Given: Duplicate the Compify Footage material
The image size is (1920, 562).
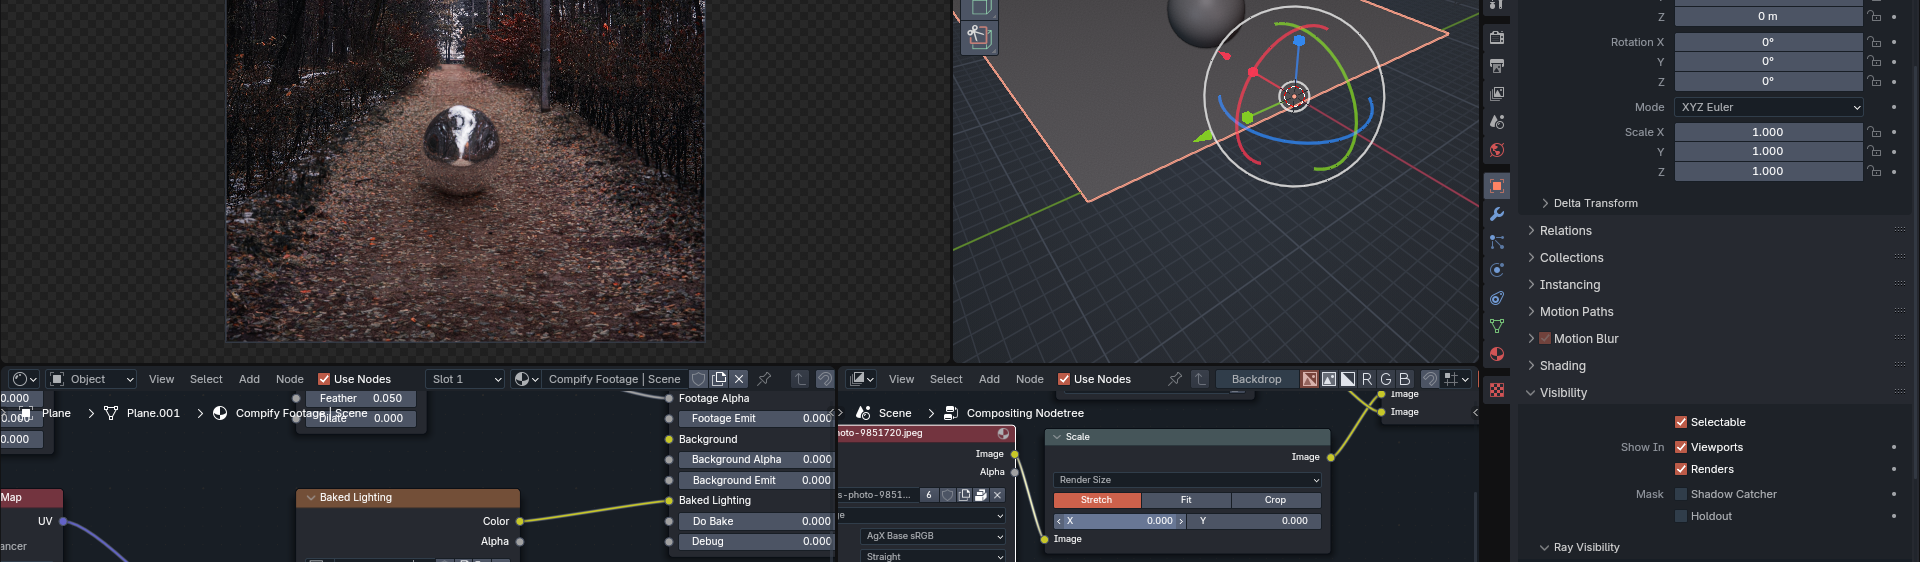Looking at the screenshot, I should [x=719, y=379].
